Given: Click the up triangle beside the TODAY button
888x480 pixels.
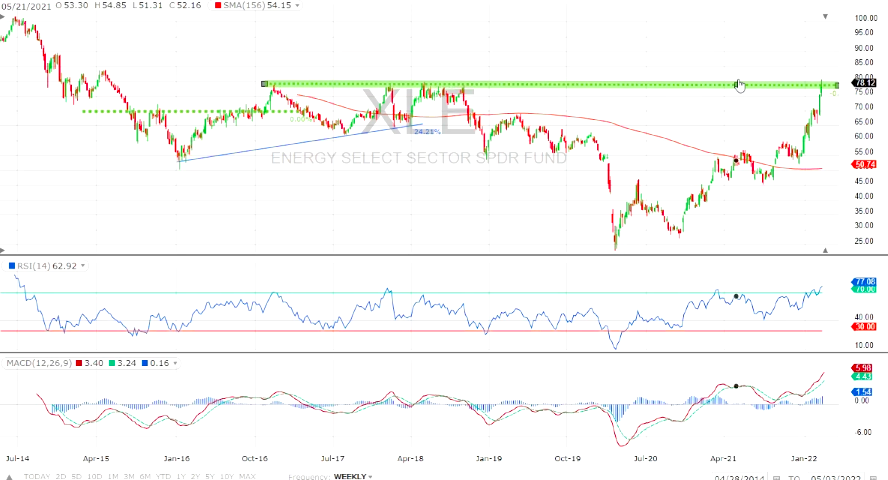Looking at the screenshot, I should click(9, 477).
